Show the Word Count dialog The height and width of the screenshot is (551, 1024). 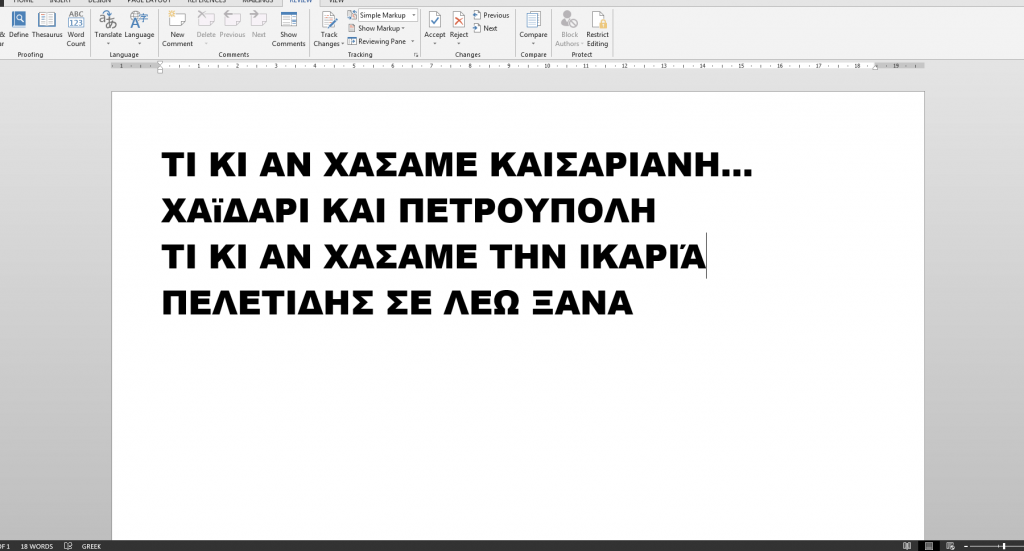coord(76,29)
